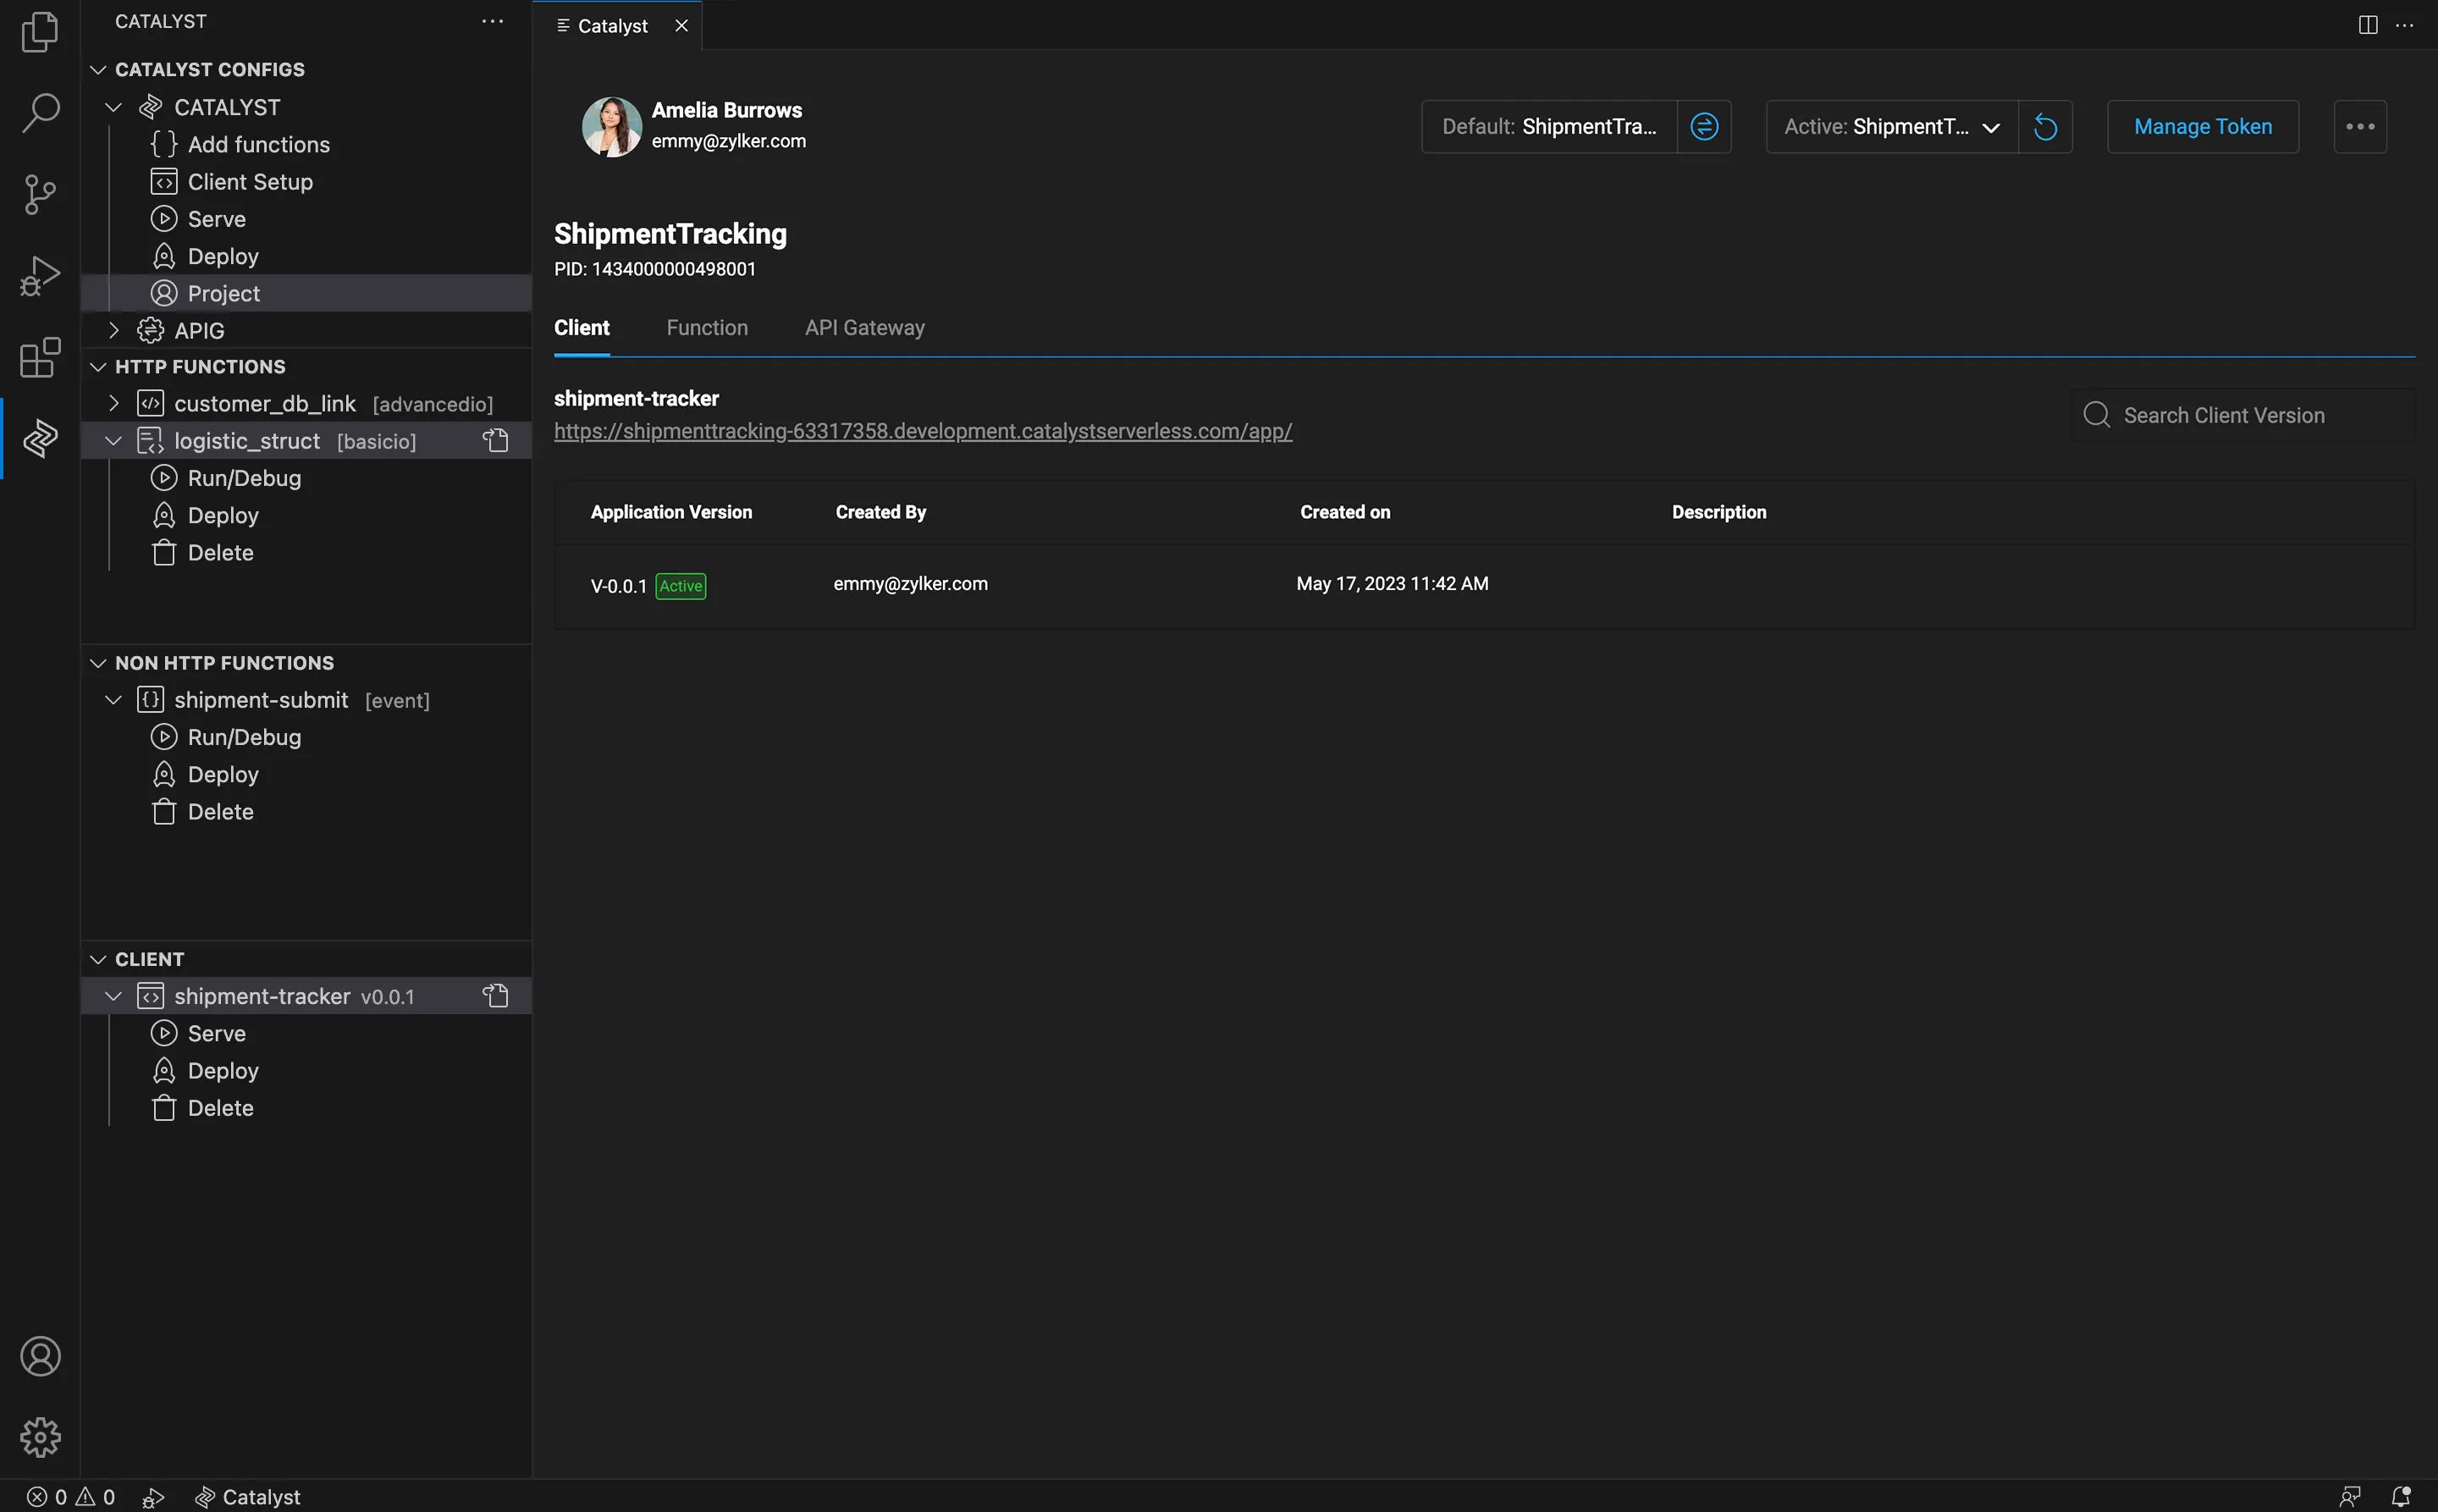The height and width of the screenshot is (1512, 2438).
Task: Select the Catalyst activity bar icon
Action: 40,438
